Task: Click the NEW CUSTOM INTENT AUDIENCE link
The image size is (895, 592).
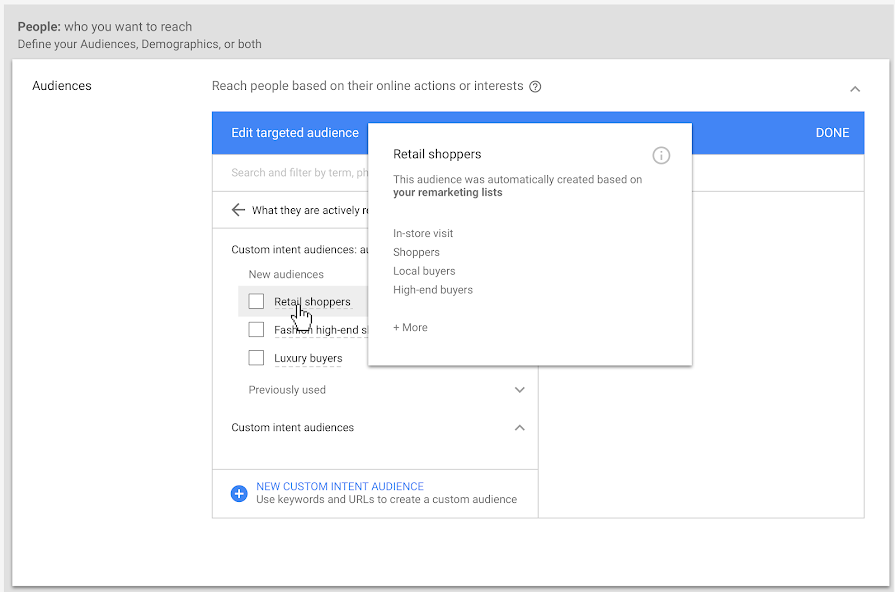Action: 340,486
